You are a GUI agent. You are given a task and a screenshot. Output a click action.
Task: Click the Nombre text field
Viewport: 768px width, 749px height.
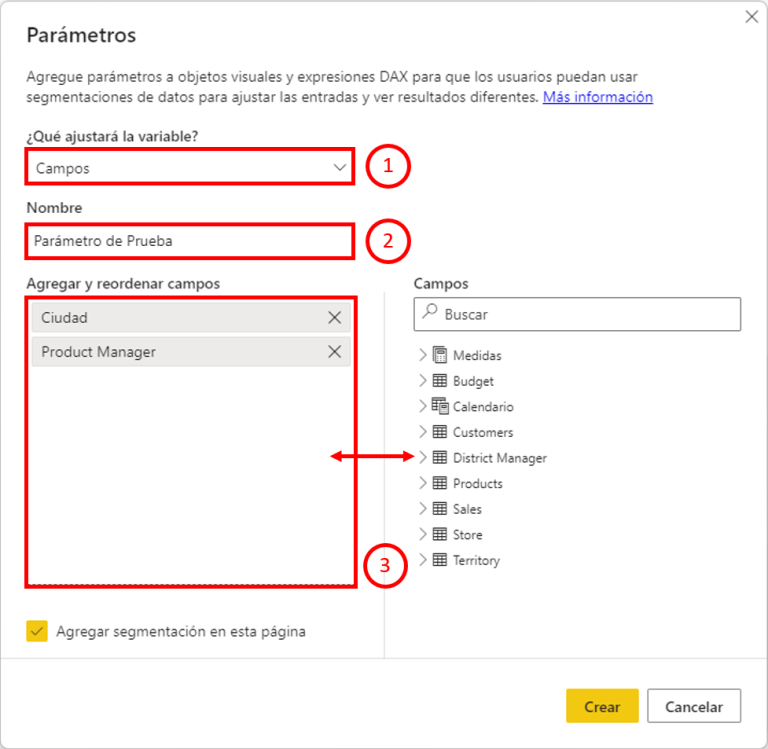coord(190,241)
